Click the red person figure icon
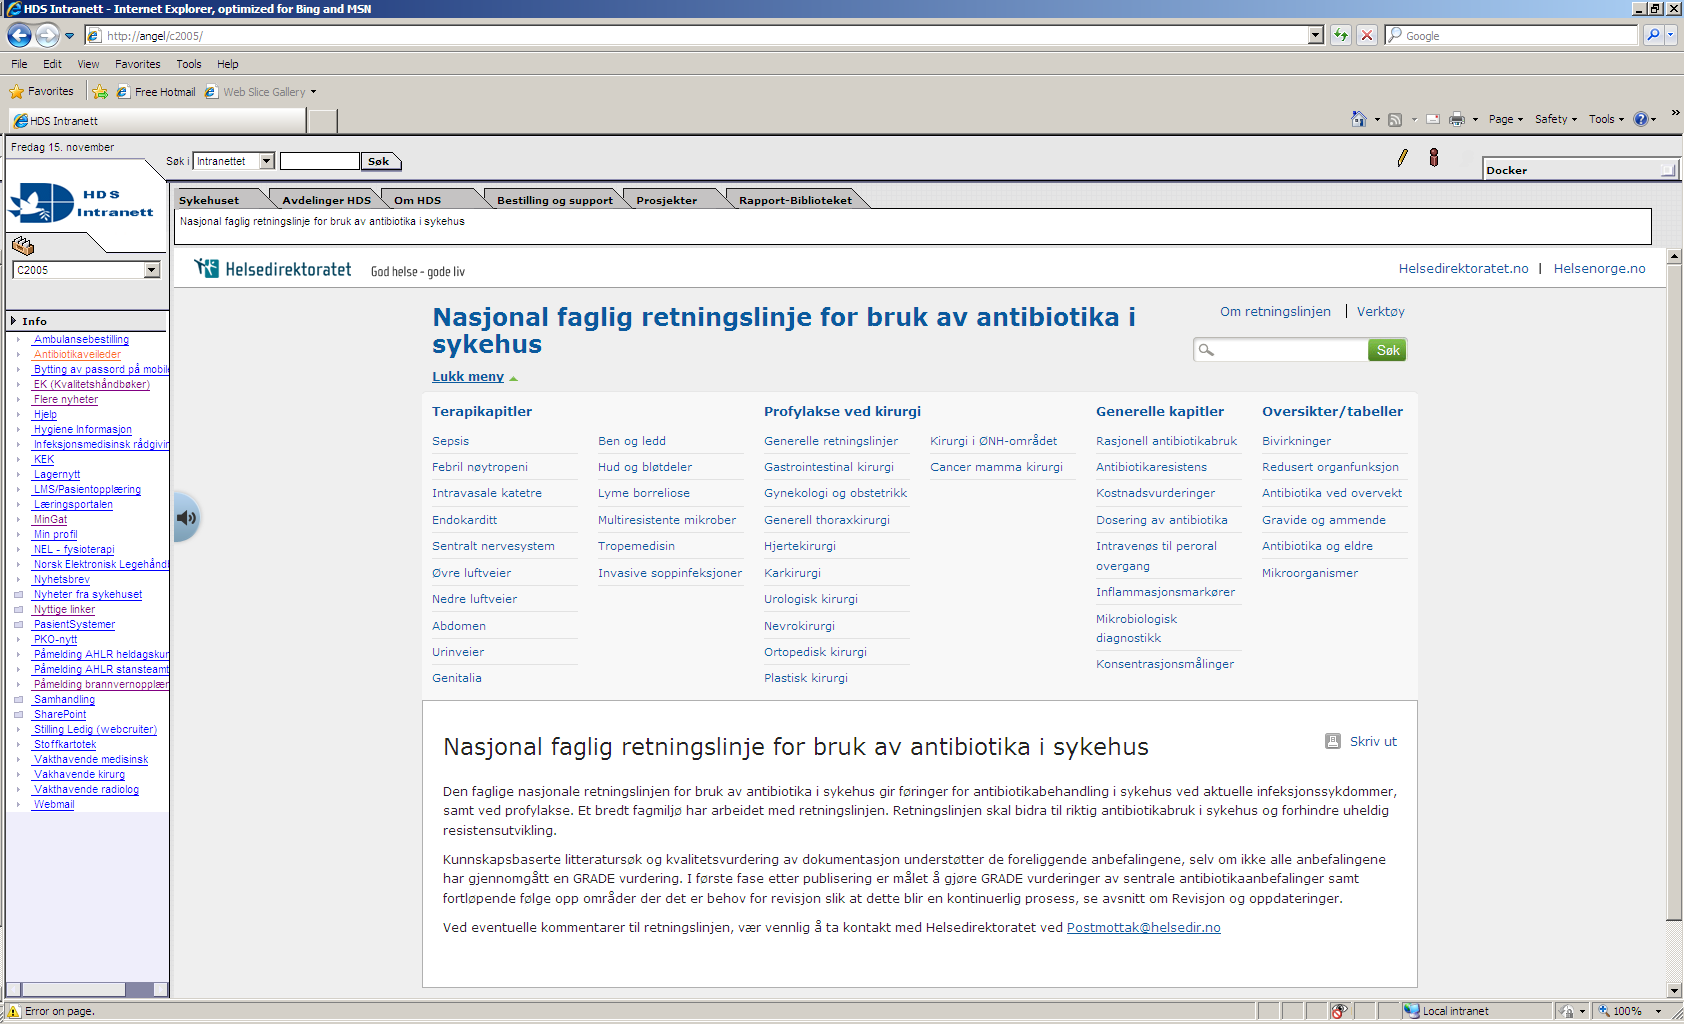This screenshot has width=1684, height=1024. (1434, 157)
